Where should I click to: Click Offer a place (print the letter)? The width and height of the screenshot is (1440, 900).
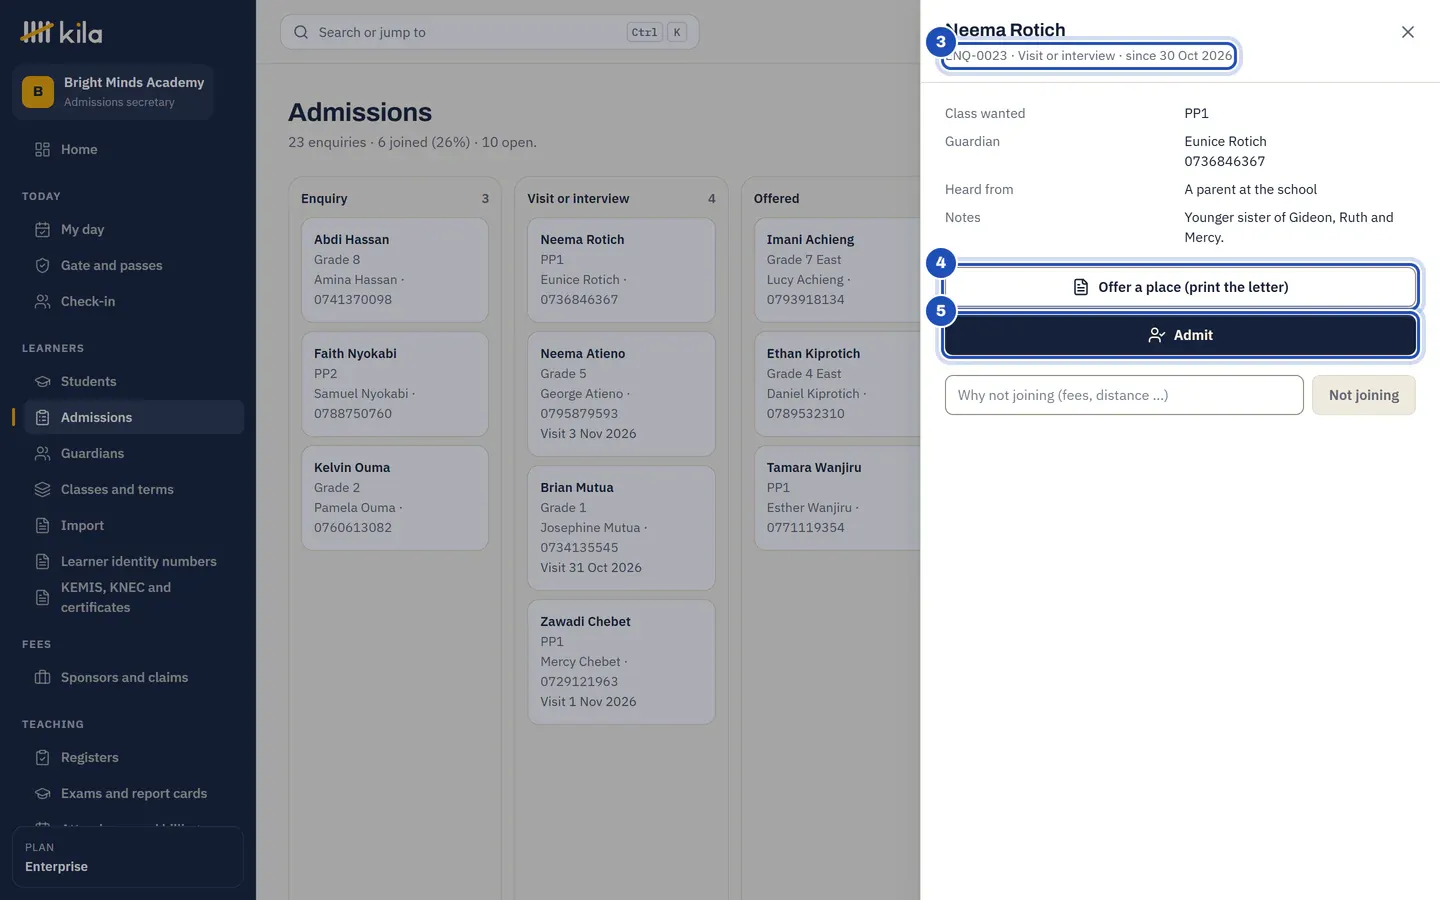(1180, 287)
